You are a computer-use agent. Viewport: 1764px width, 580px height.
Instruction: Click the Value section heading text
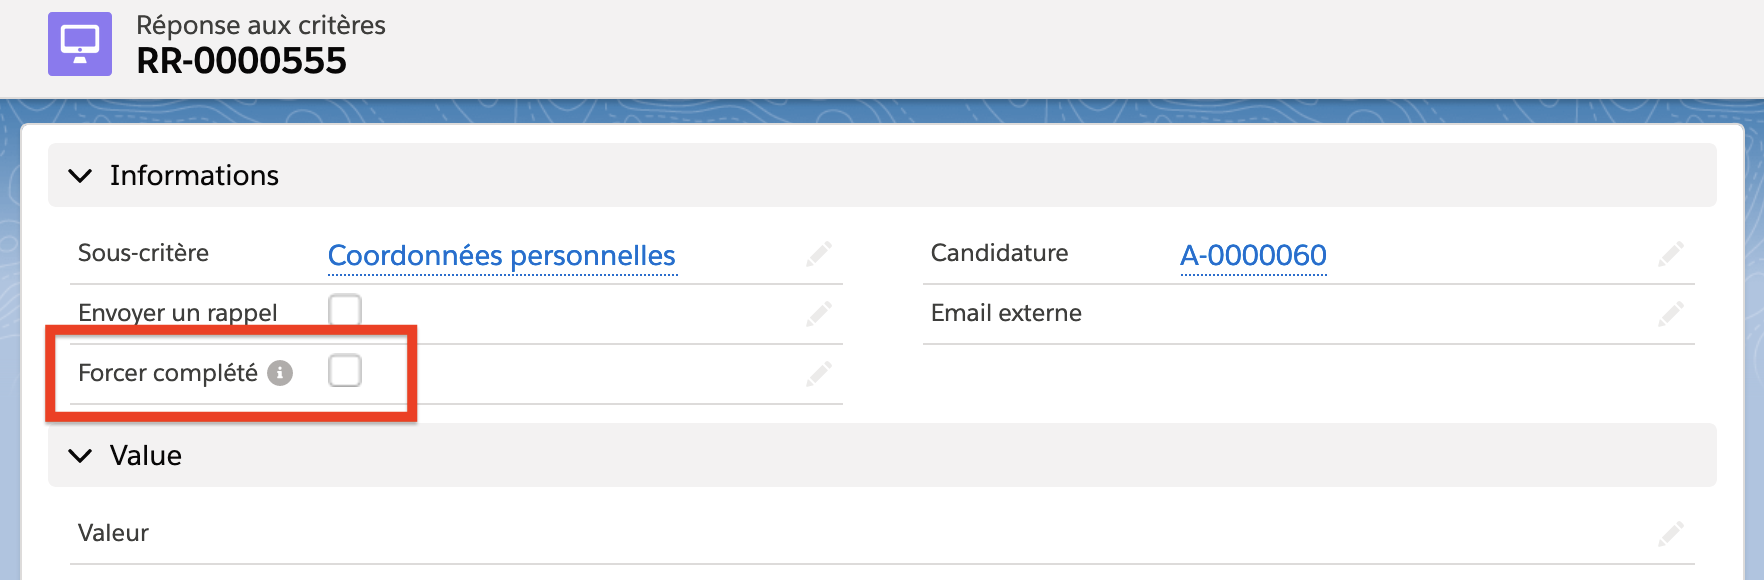(x=146, y=456)
